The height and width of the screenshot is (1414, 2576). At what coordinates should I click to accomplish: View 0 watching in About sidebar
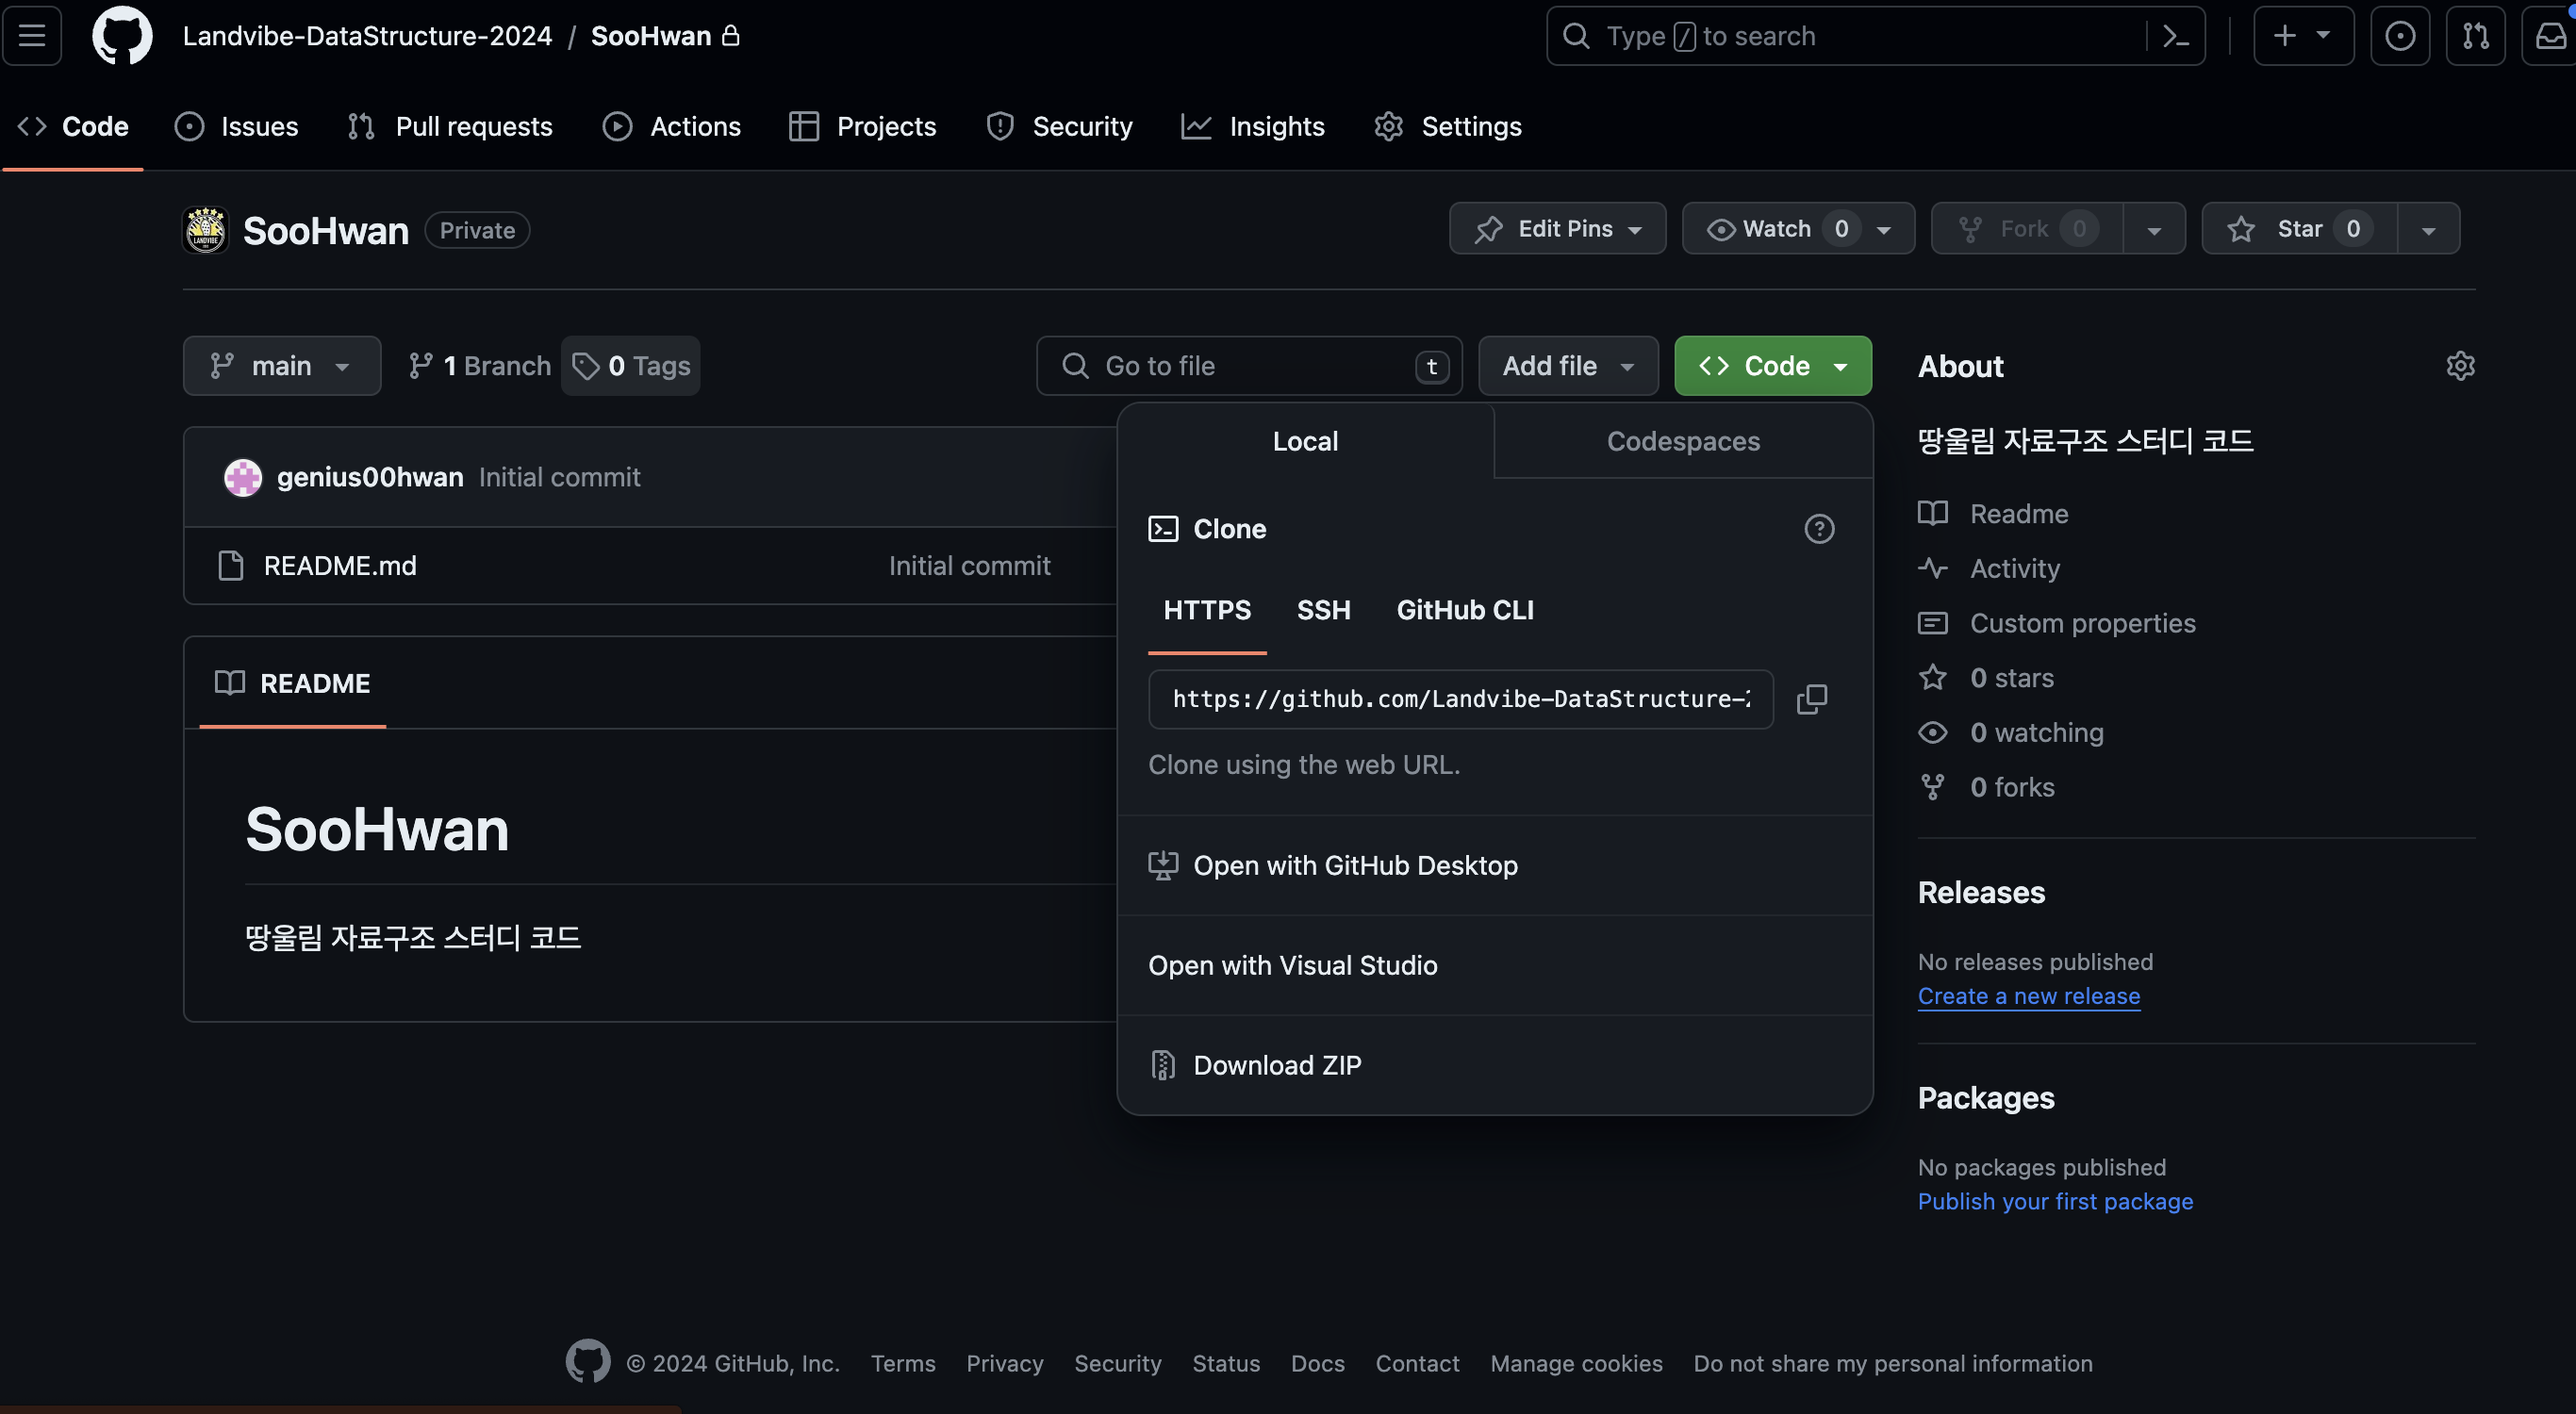tap(2011, 732)
